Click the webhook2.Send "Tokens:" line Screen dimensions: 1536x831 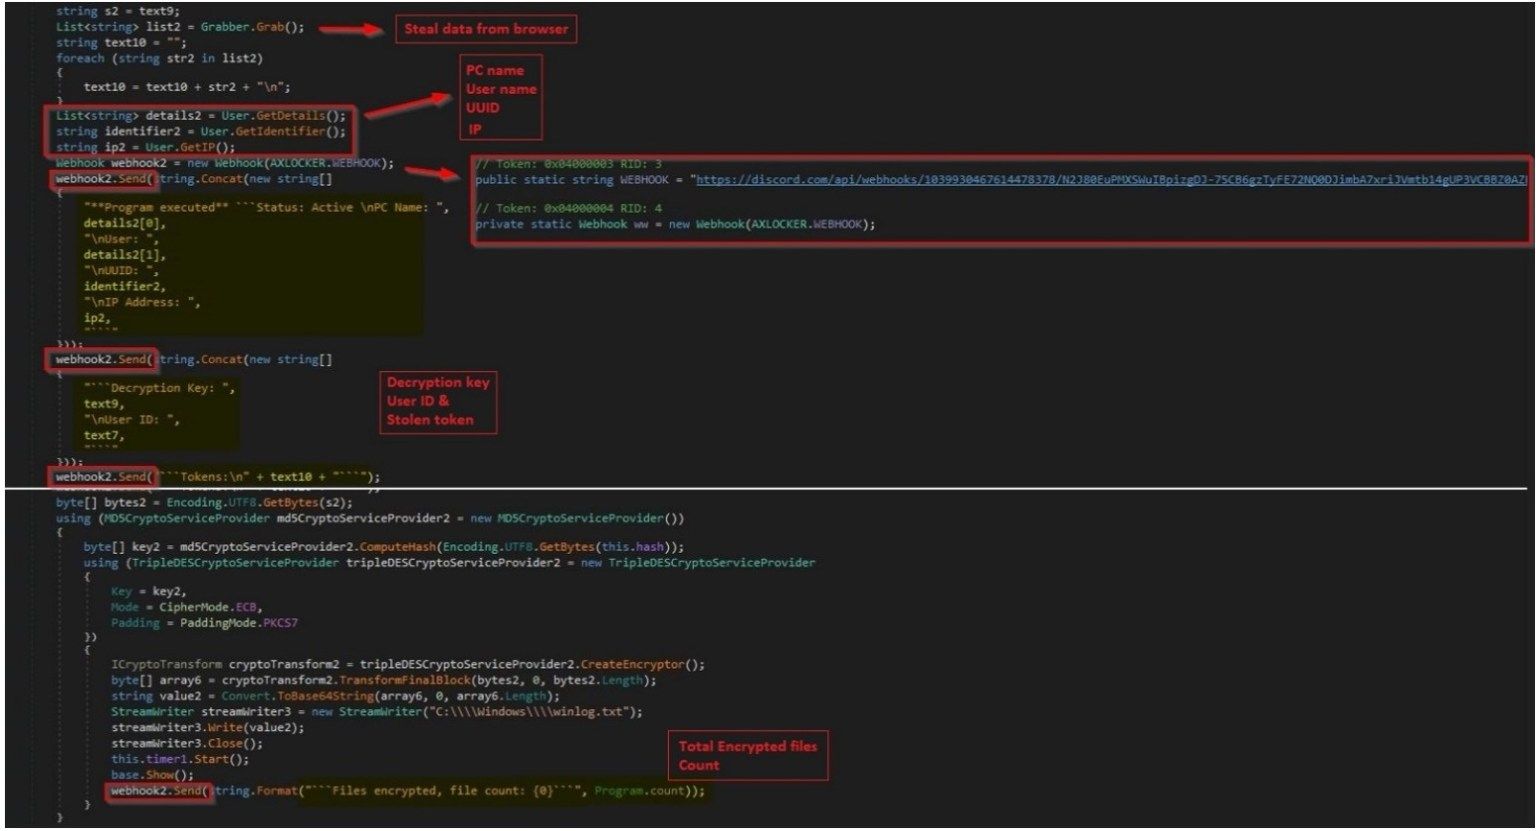coord(218,477)
